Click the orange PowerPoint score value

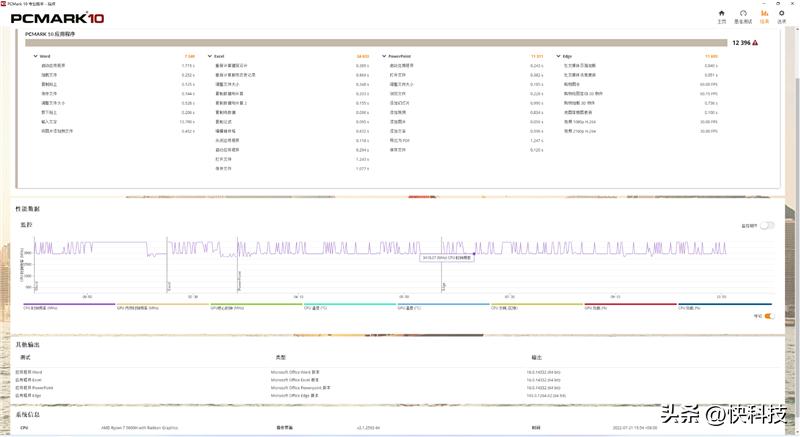[x=537, y=56]
